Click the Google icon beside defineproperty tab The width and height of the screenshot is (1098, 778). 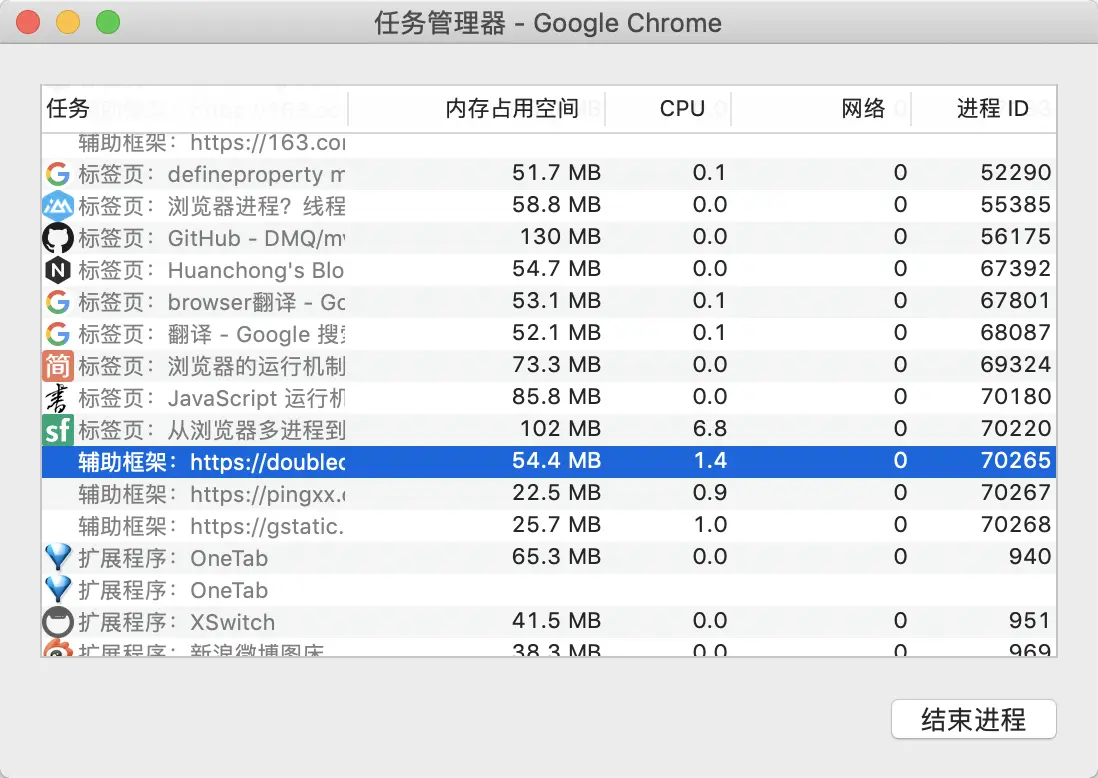(x=57, y=173)
